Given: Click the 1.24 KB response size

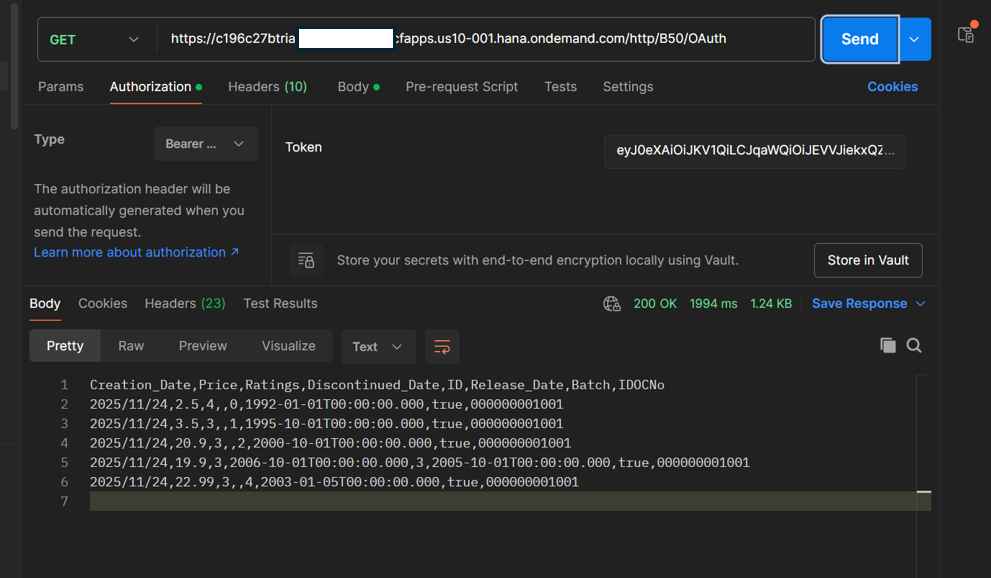Looking at the screenshot, I should click(x=770, y=304).
